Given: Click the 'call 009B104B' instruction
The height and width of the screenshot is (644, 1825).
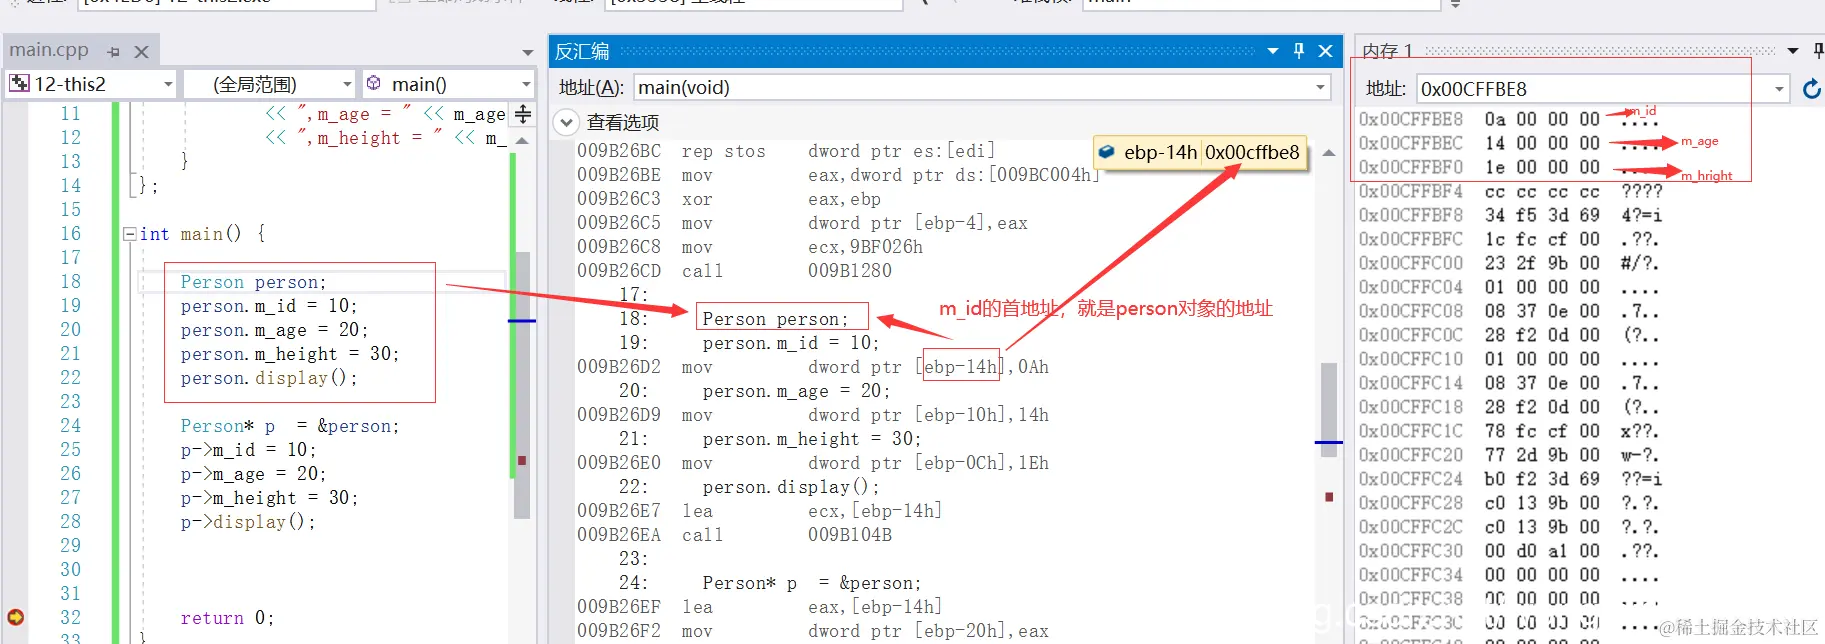Looking at the screenshot, I should coord(787,535).
